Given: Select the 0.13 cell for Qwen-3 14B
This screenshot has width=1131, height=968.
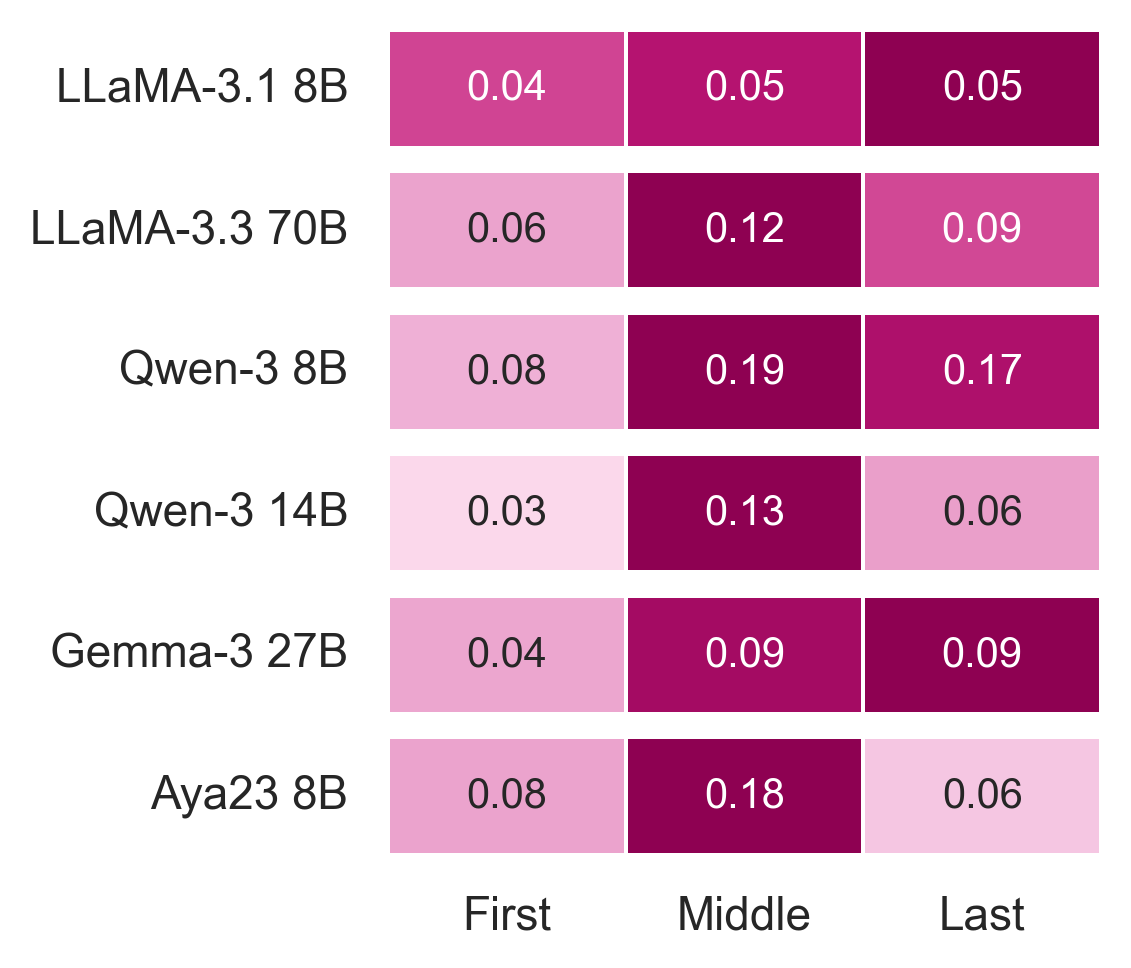Looking at the screenshot, I should pyautogui.click(x=744, y=513).
